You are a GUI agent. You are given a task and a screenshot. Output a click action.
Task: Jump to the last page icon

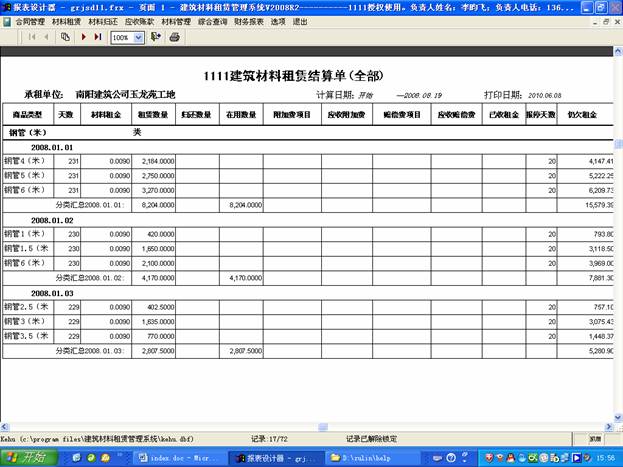tap(98, 36)
